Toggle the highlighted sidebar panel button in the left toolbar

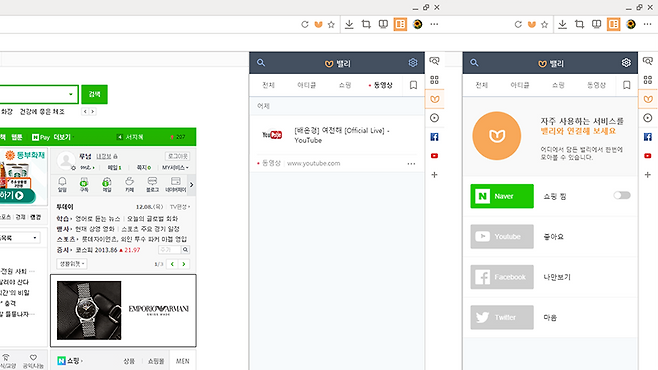pyautogui.click(x=400, y=24)
